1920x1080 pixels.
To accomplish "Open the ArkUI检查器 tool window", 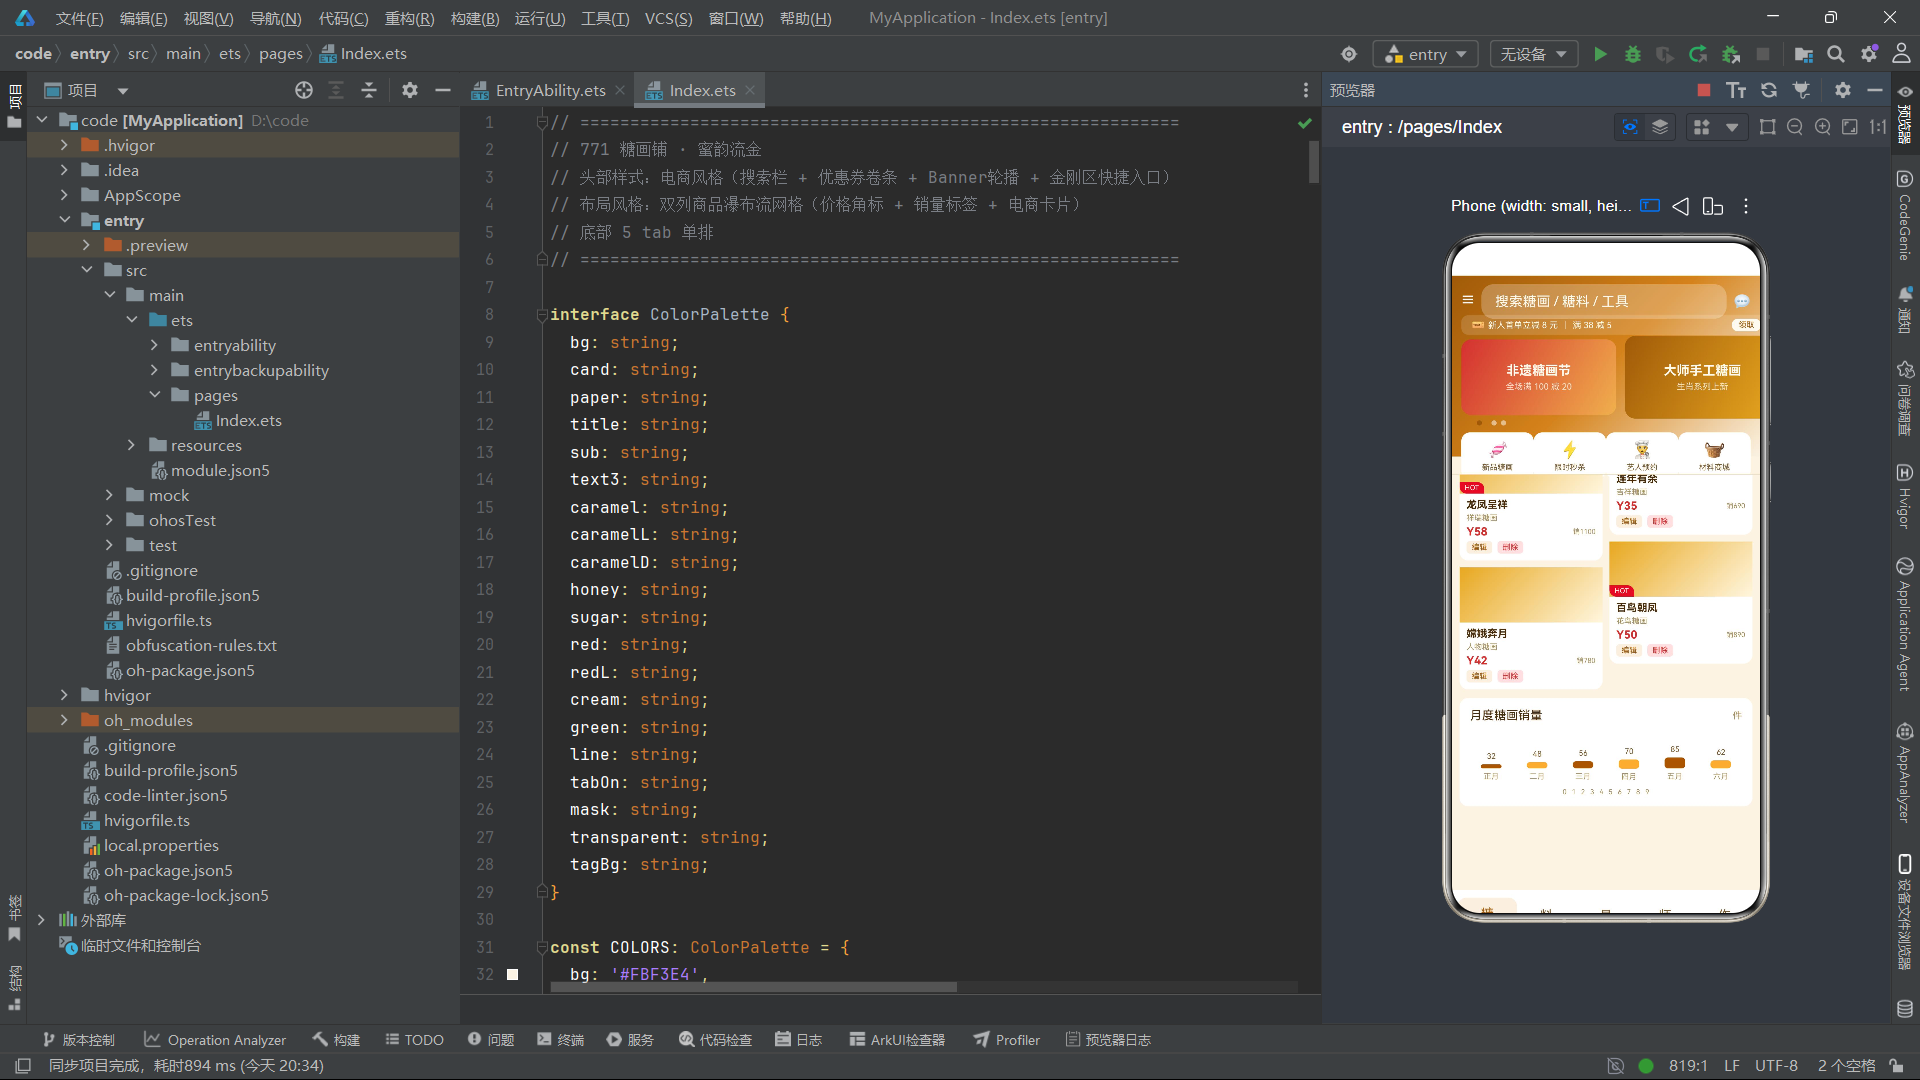I will click(897, 1040).
